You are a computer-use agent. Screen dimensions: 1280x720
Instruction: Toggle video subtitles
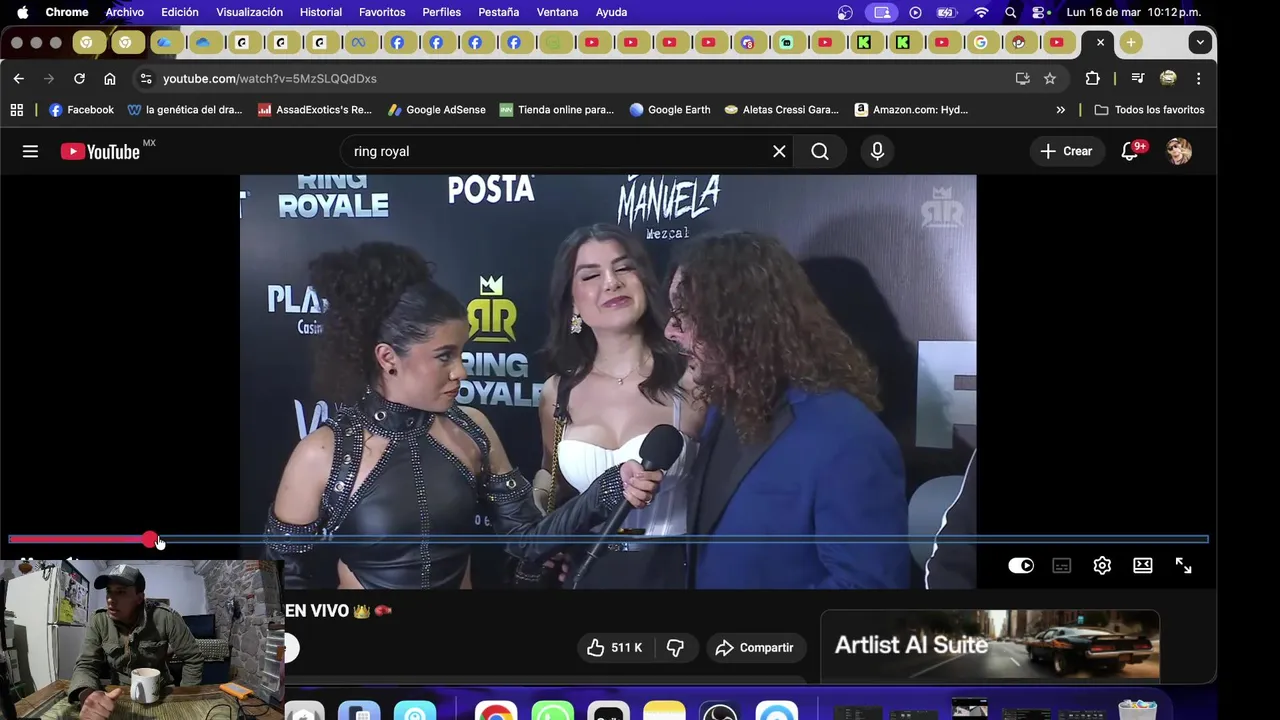pyautogui.click(x=1062, y=566)
